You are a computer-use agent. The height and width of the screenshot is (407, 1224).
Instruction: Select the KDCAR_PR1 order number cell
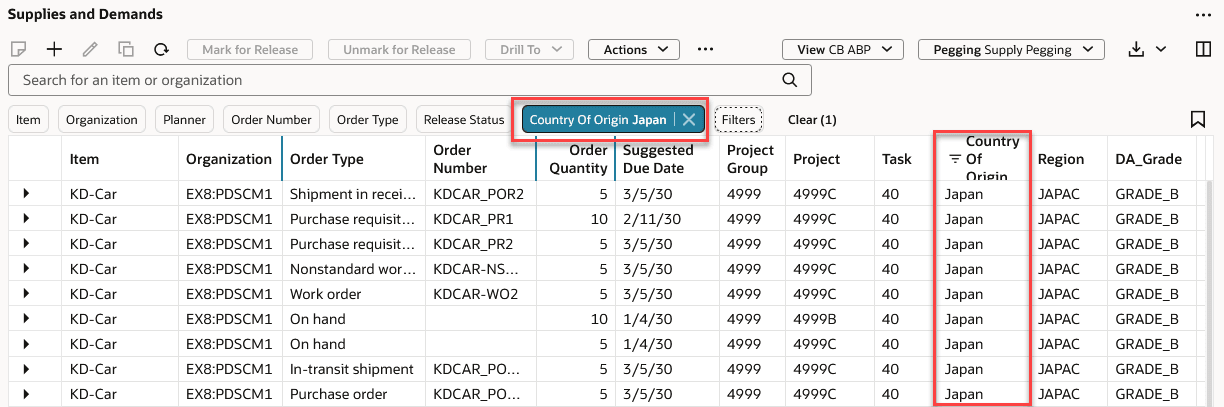click(x=481, y=219)
